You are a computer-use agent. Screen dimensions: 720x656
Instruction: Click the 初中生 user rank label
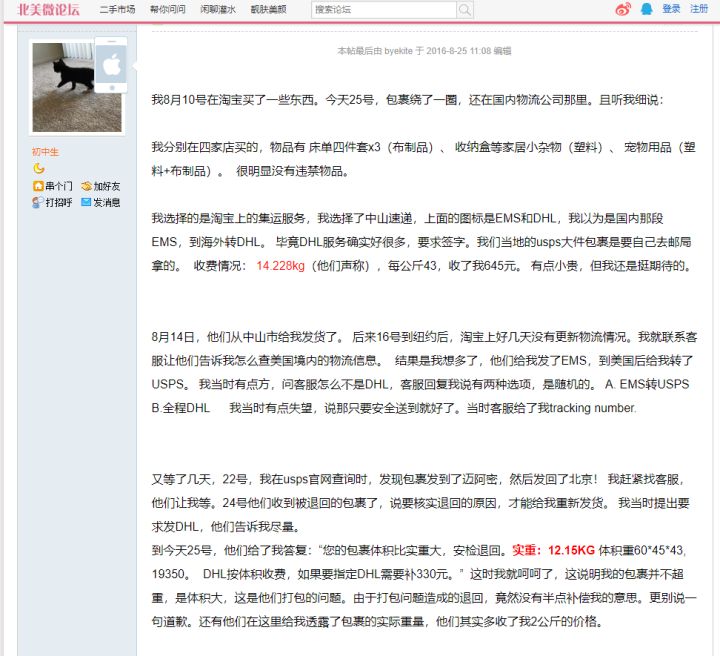tap(45, 152)
